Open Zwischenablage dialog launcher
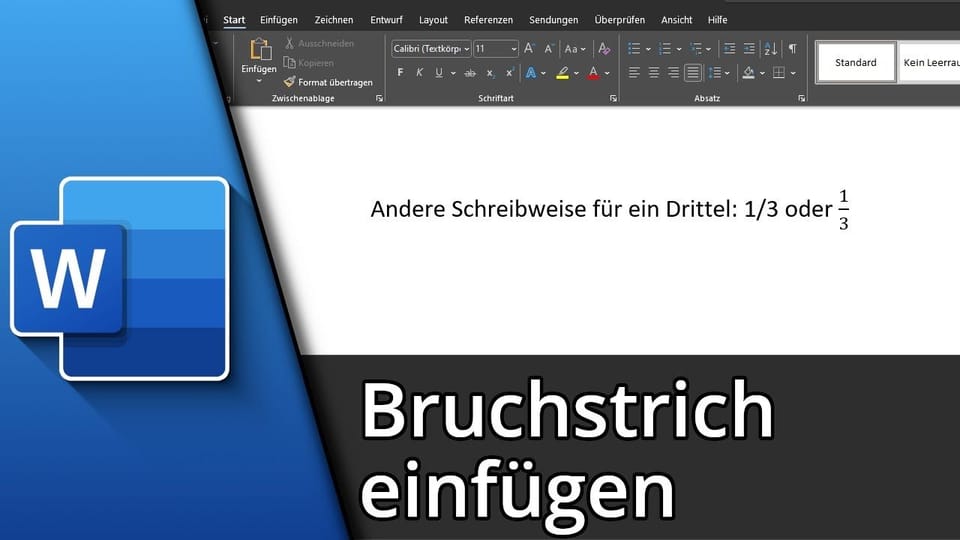The height and width of the screenshot is (540, 960). pyautogui.click(x=379, y=98)
